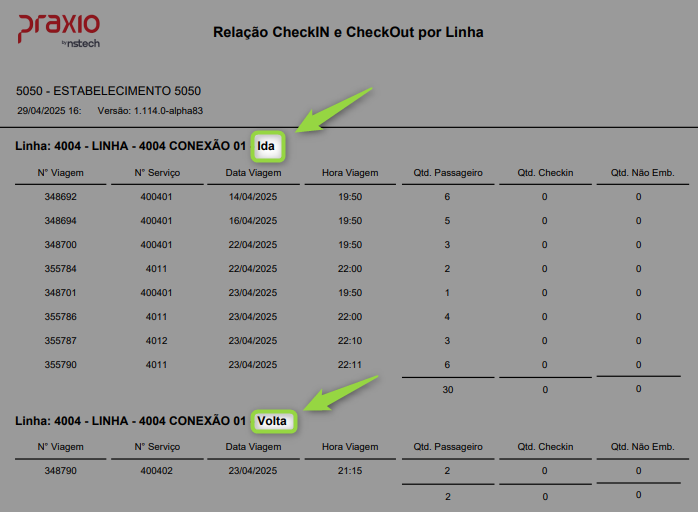Click trip number 355784
This screenshot has height=512, width=698.
point(61,269)
